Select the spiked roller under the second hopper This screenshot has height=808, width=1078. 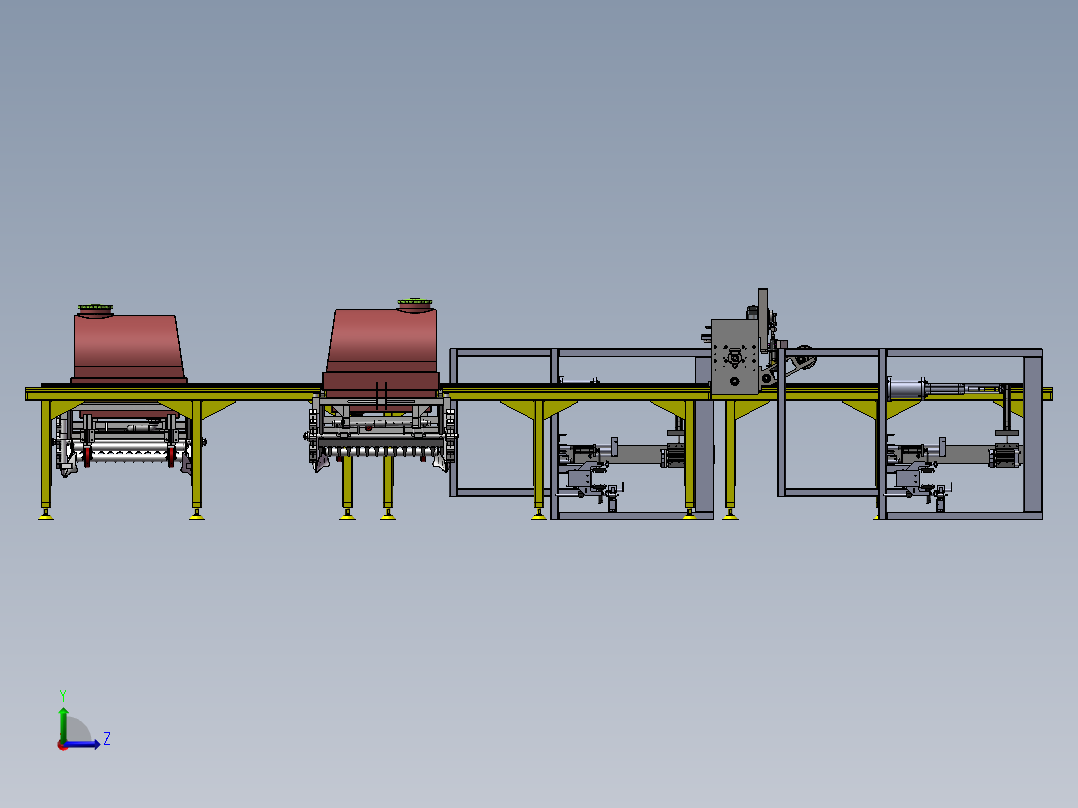pos(382,452)
